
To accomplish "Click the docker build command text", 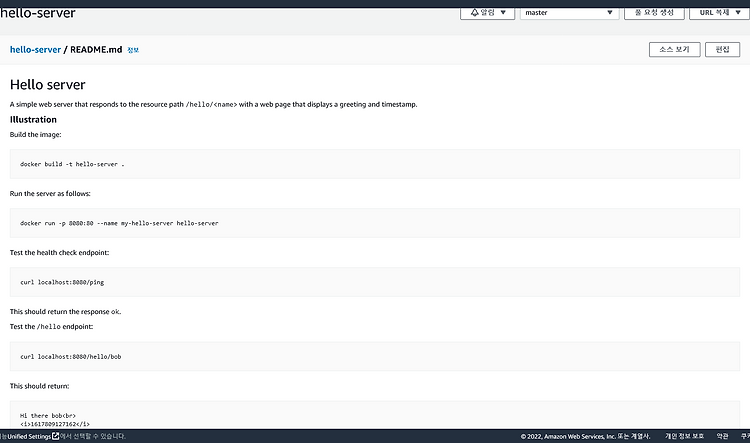I will 72,164.
